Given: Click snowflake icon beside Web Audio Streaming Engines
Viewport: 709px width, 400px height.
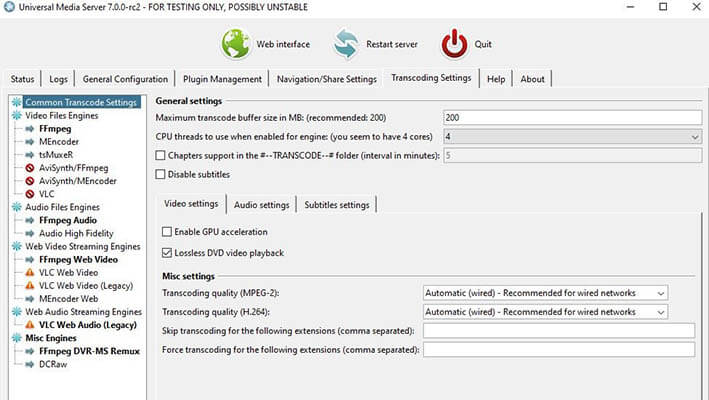Looking at the screenshot, I should (17, 312).
